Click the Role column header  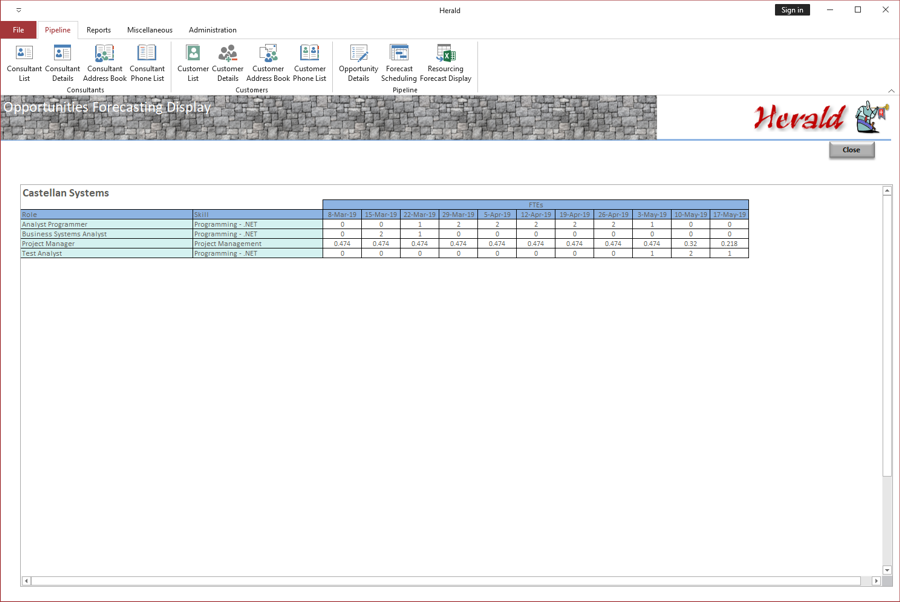(106, 215)
